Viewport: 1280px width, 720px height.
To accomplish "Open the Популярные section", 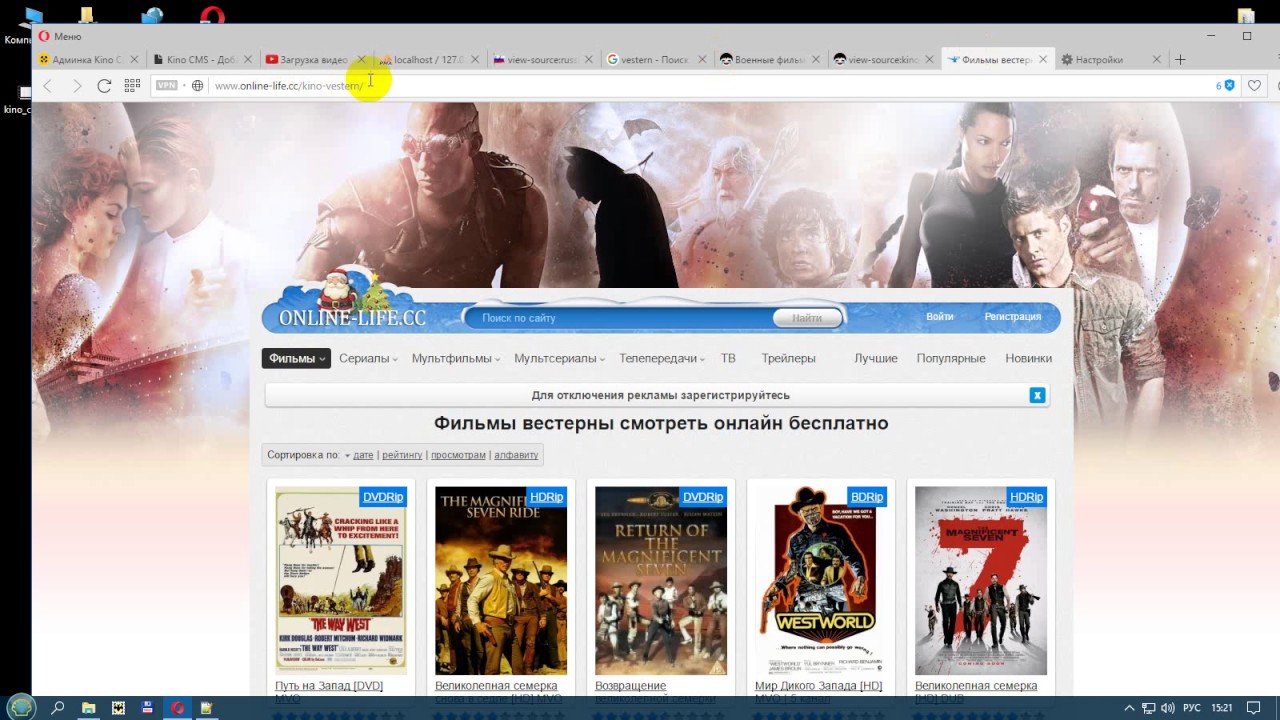I will point(951,358).
